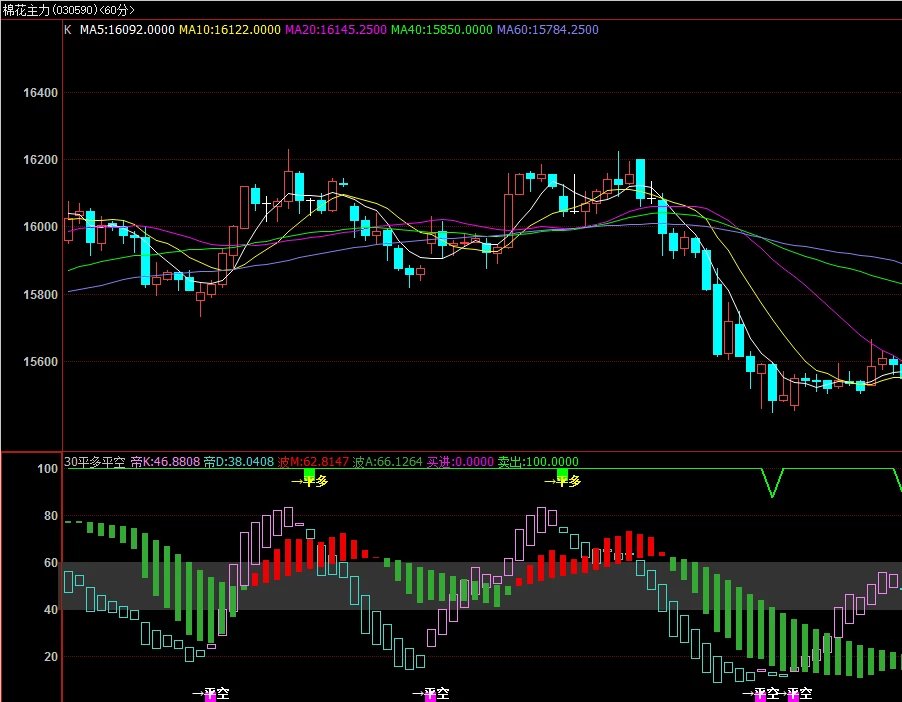Click the 15600 price axis label
This screenshot has height=702, width=902.
pyautogui.click(x=40, y=362)
